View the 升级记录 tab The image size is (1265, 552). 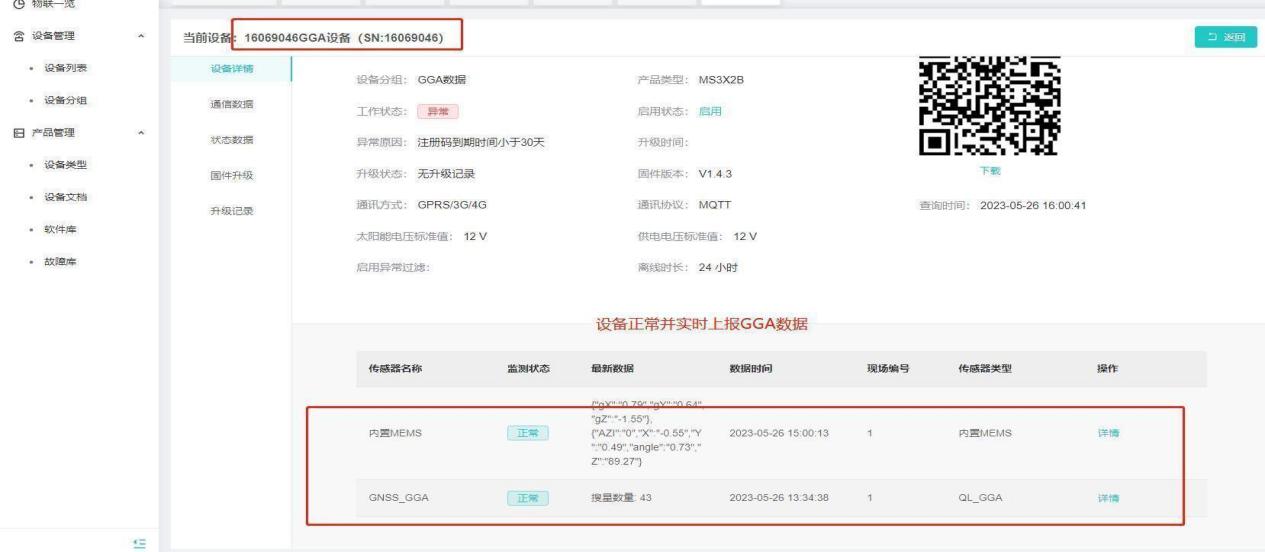[231, 211]
